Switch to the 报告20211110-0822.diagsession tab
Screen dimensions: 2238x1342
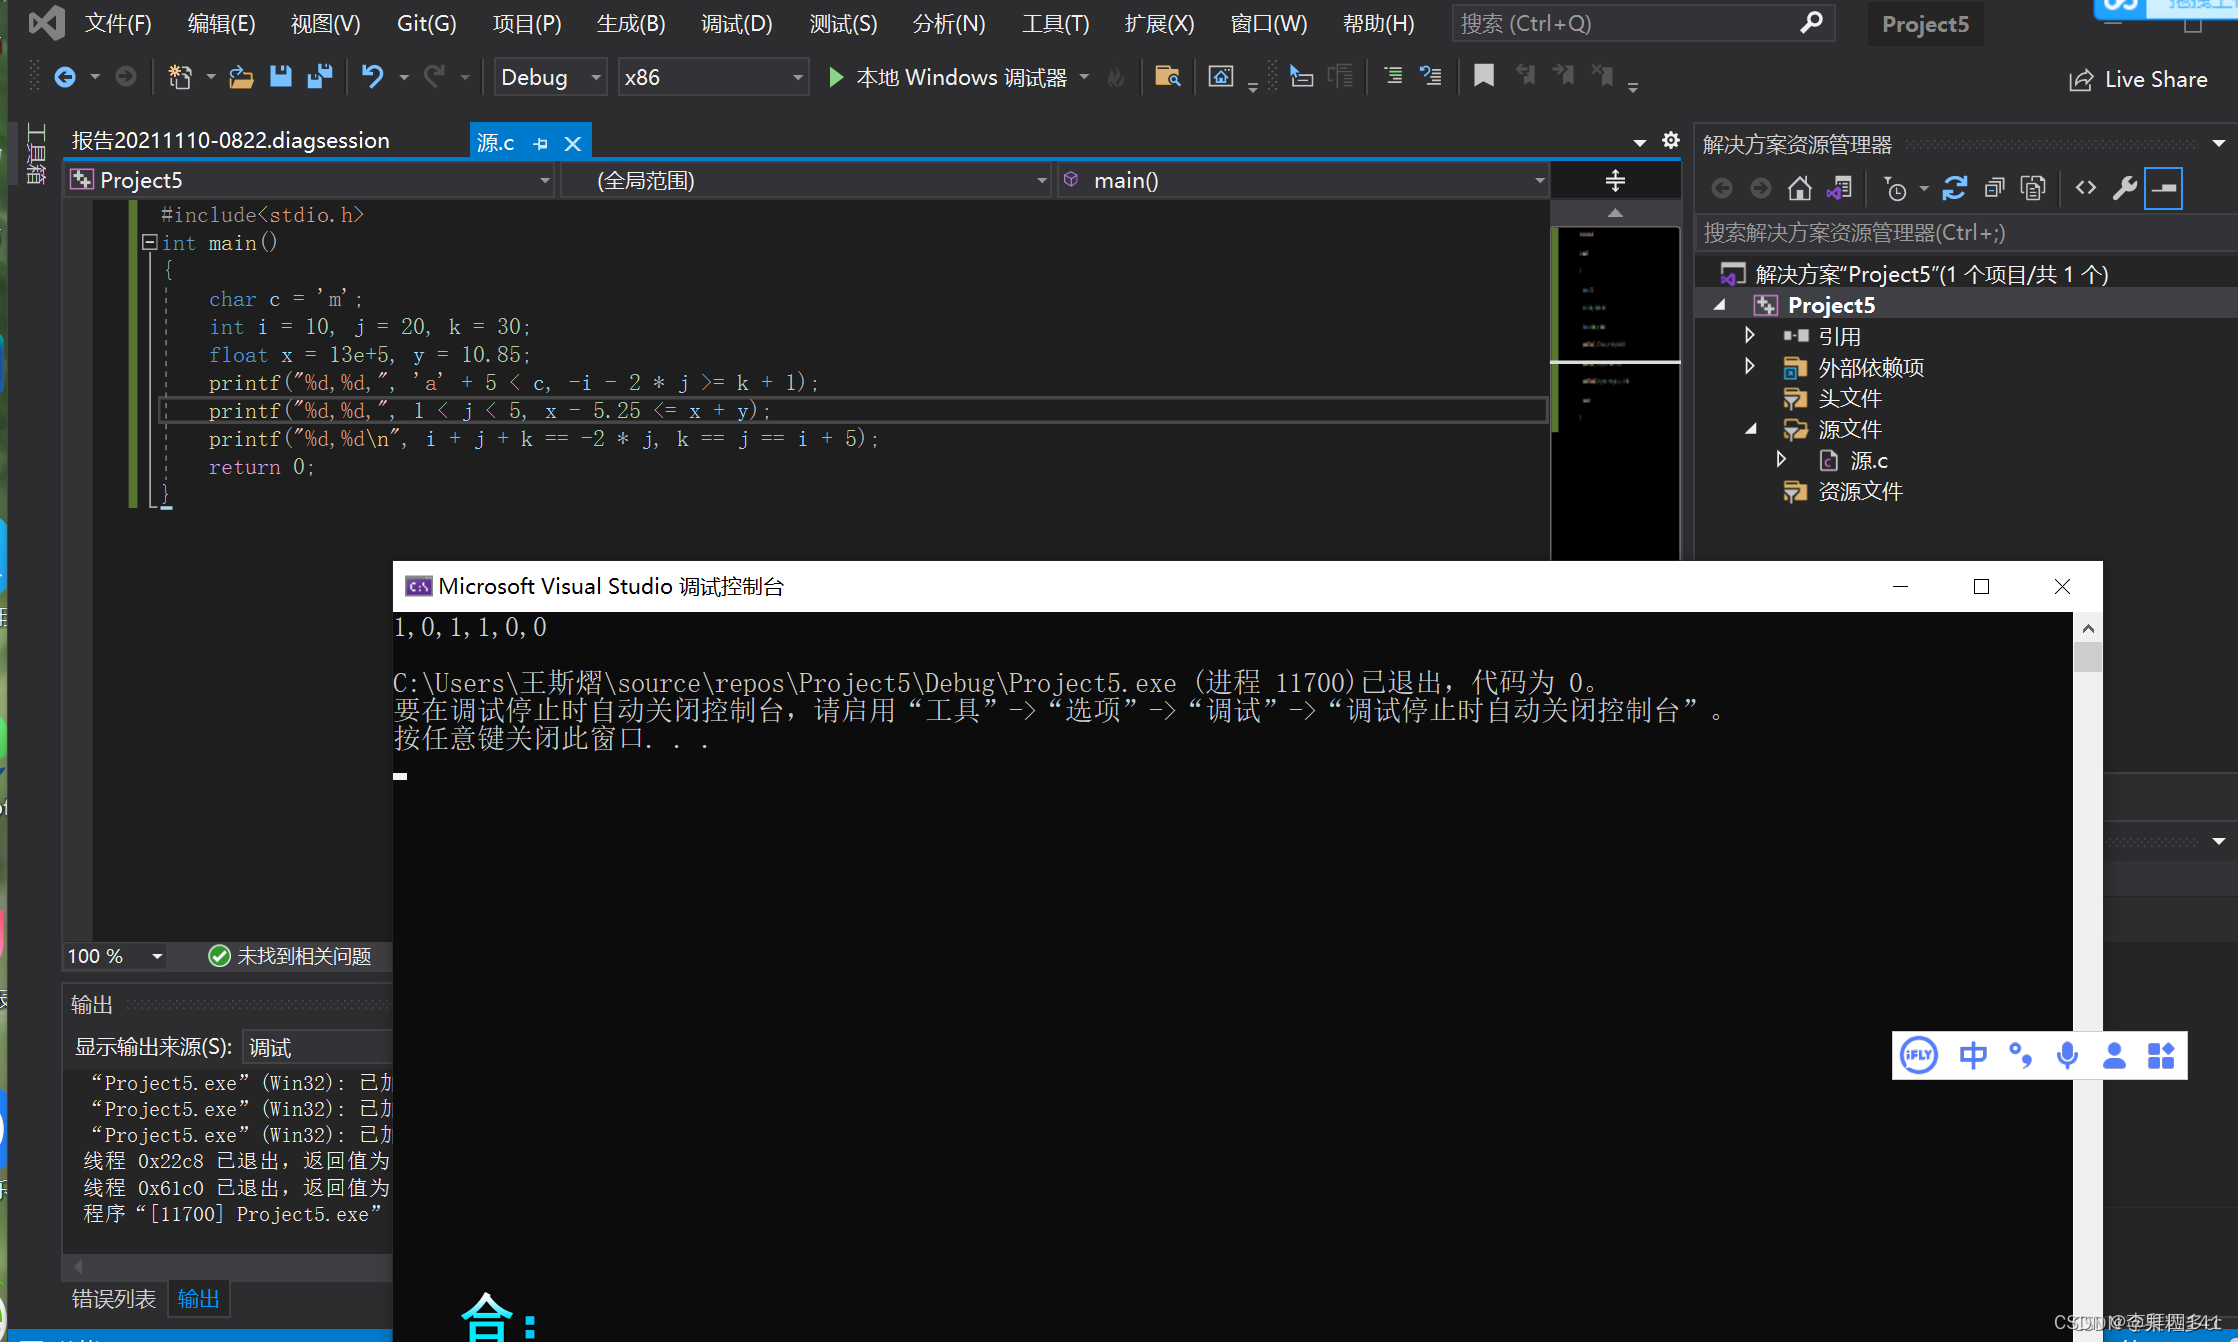click(231, 141)
